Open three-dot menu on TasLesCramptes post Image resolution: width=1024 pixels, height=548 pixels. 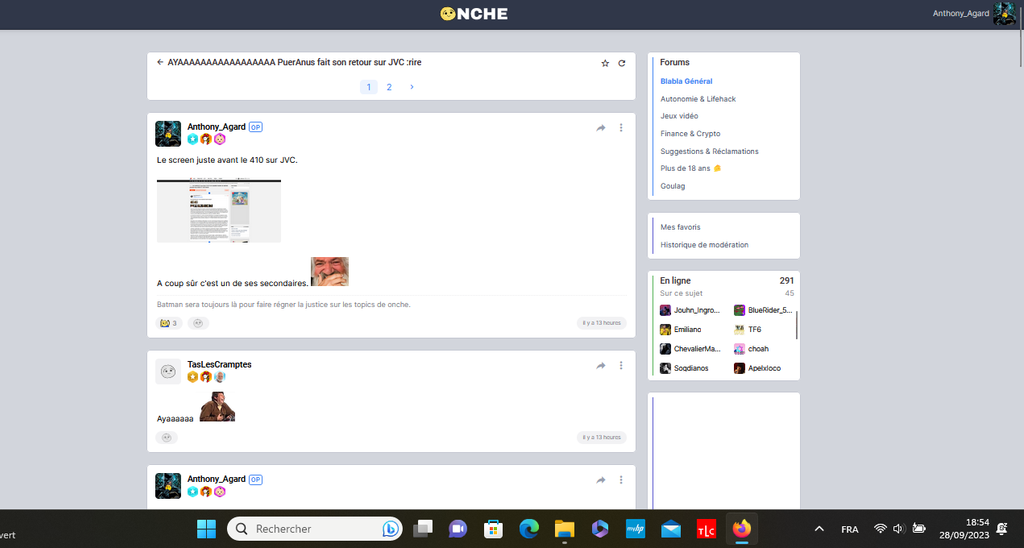coord(621,366)
